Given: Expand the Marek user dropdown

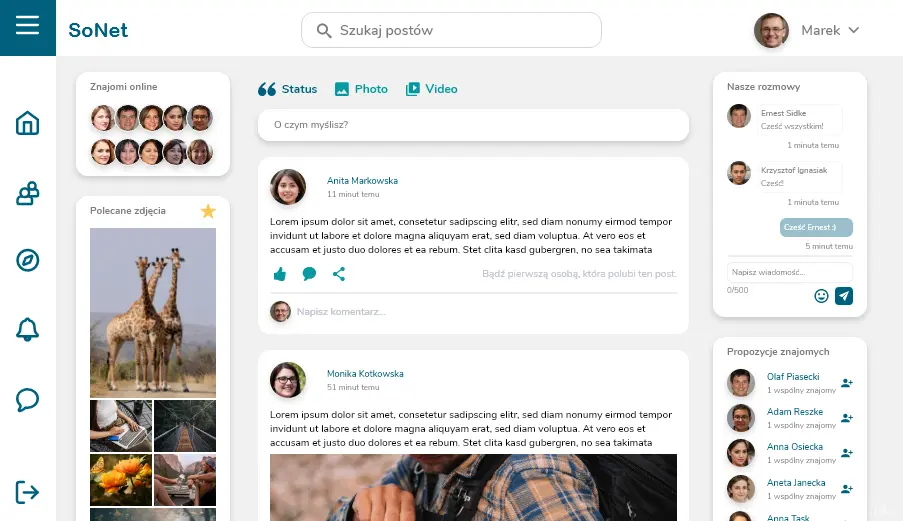Looking at the screenshot, I should point(853,31).
